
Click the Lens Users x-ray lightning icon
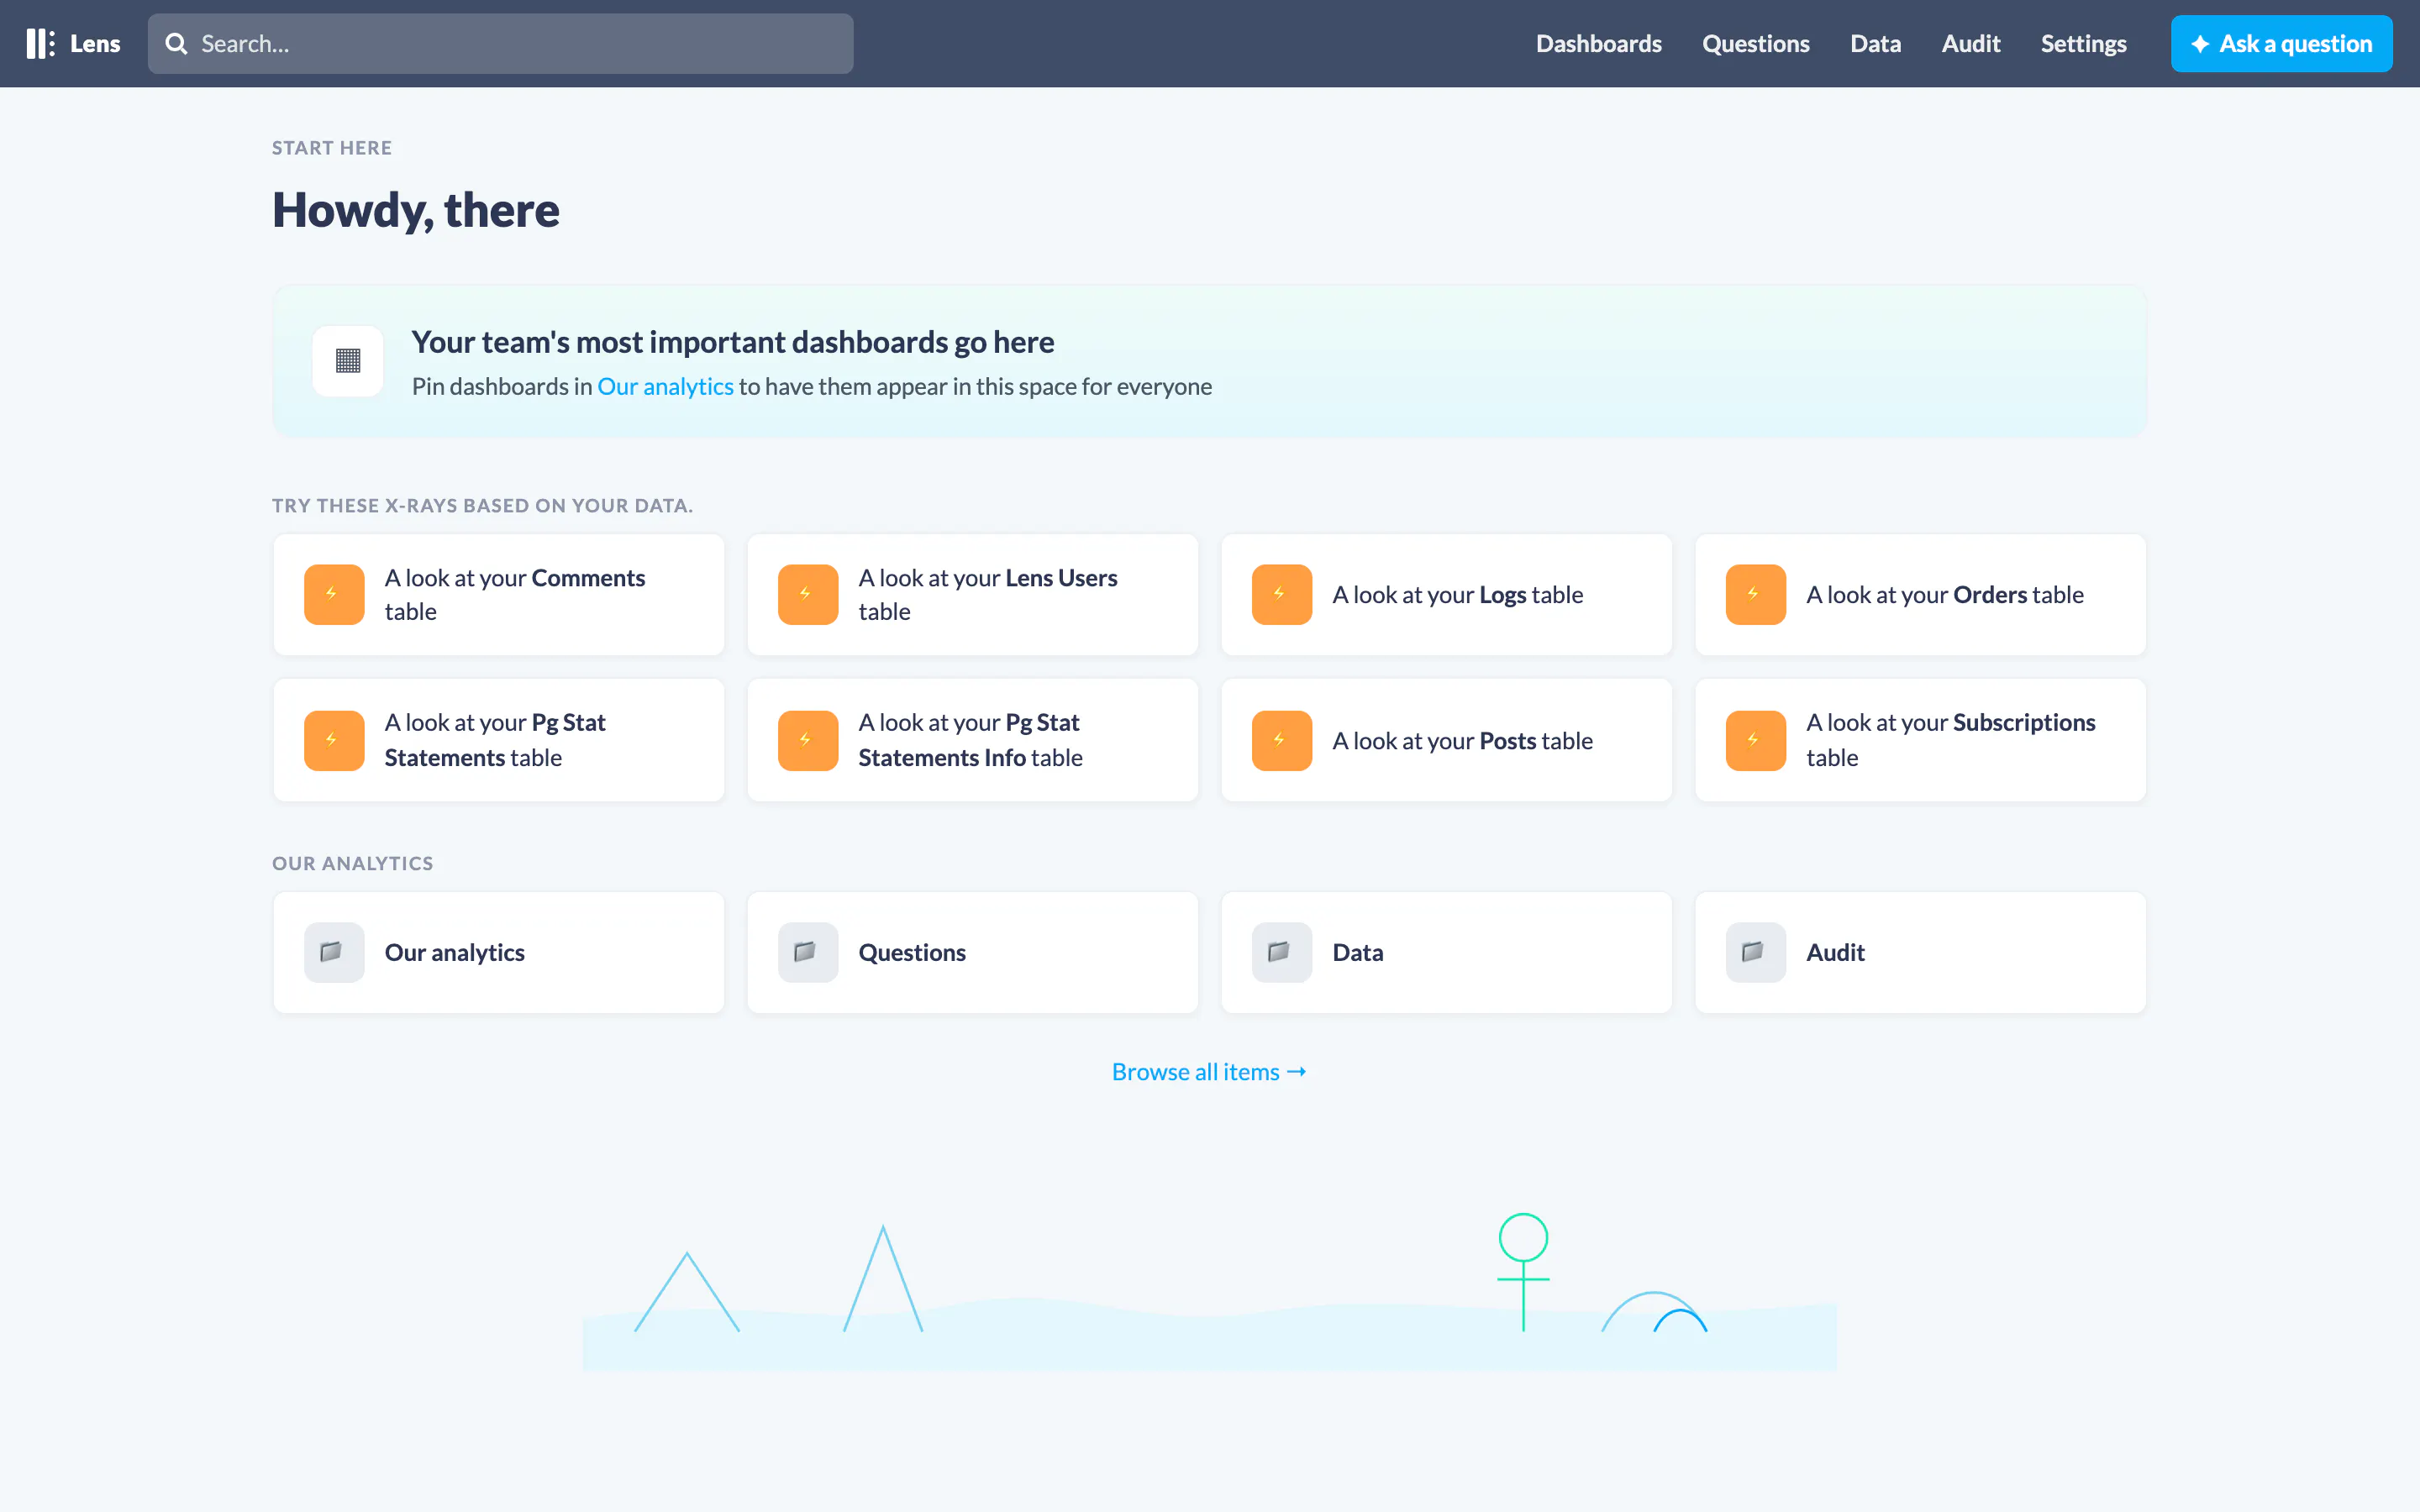(808, 595)
